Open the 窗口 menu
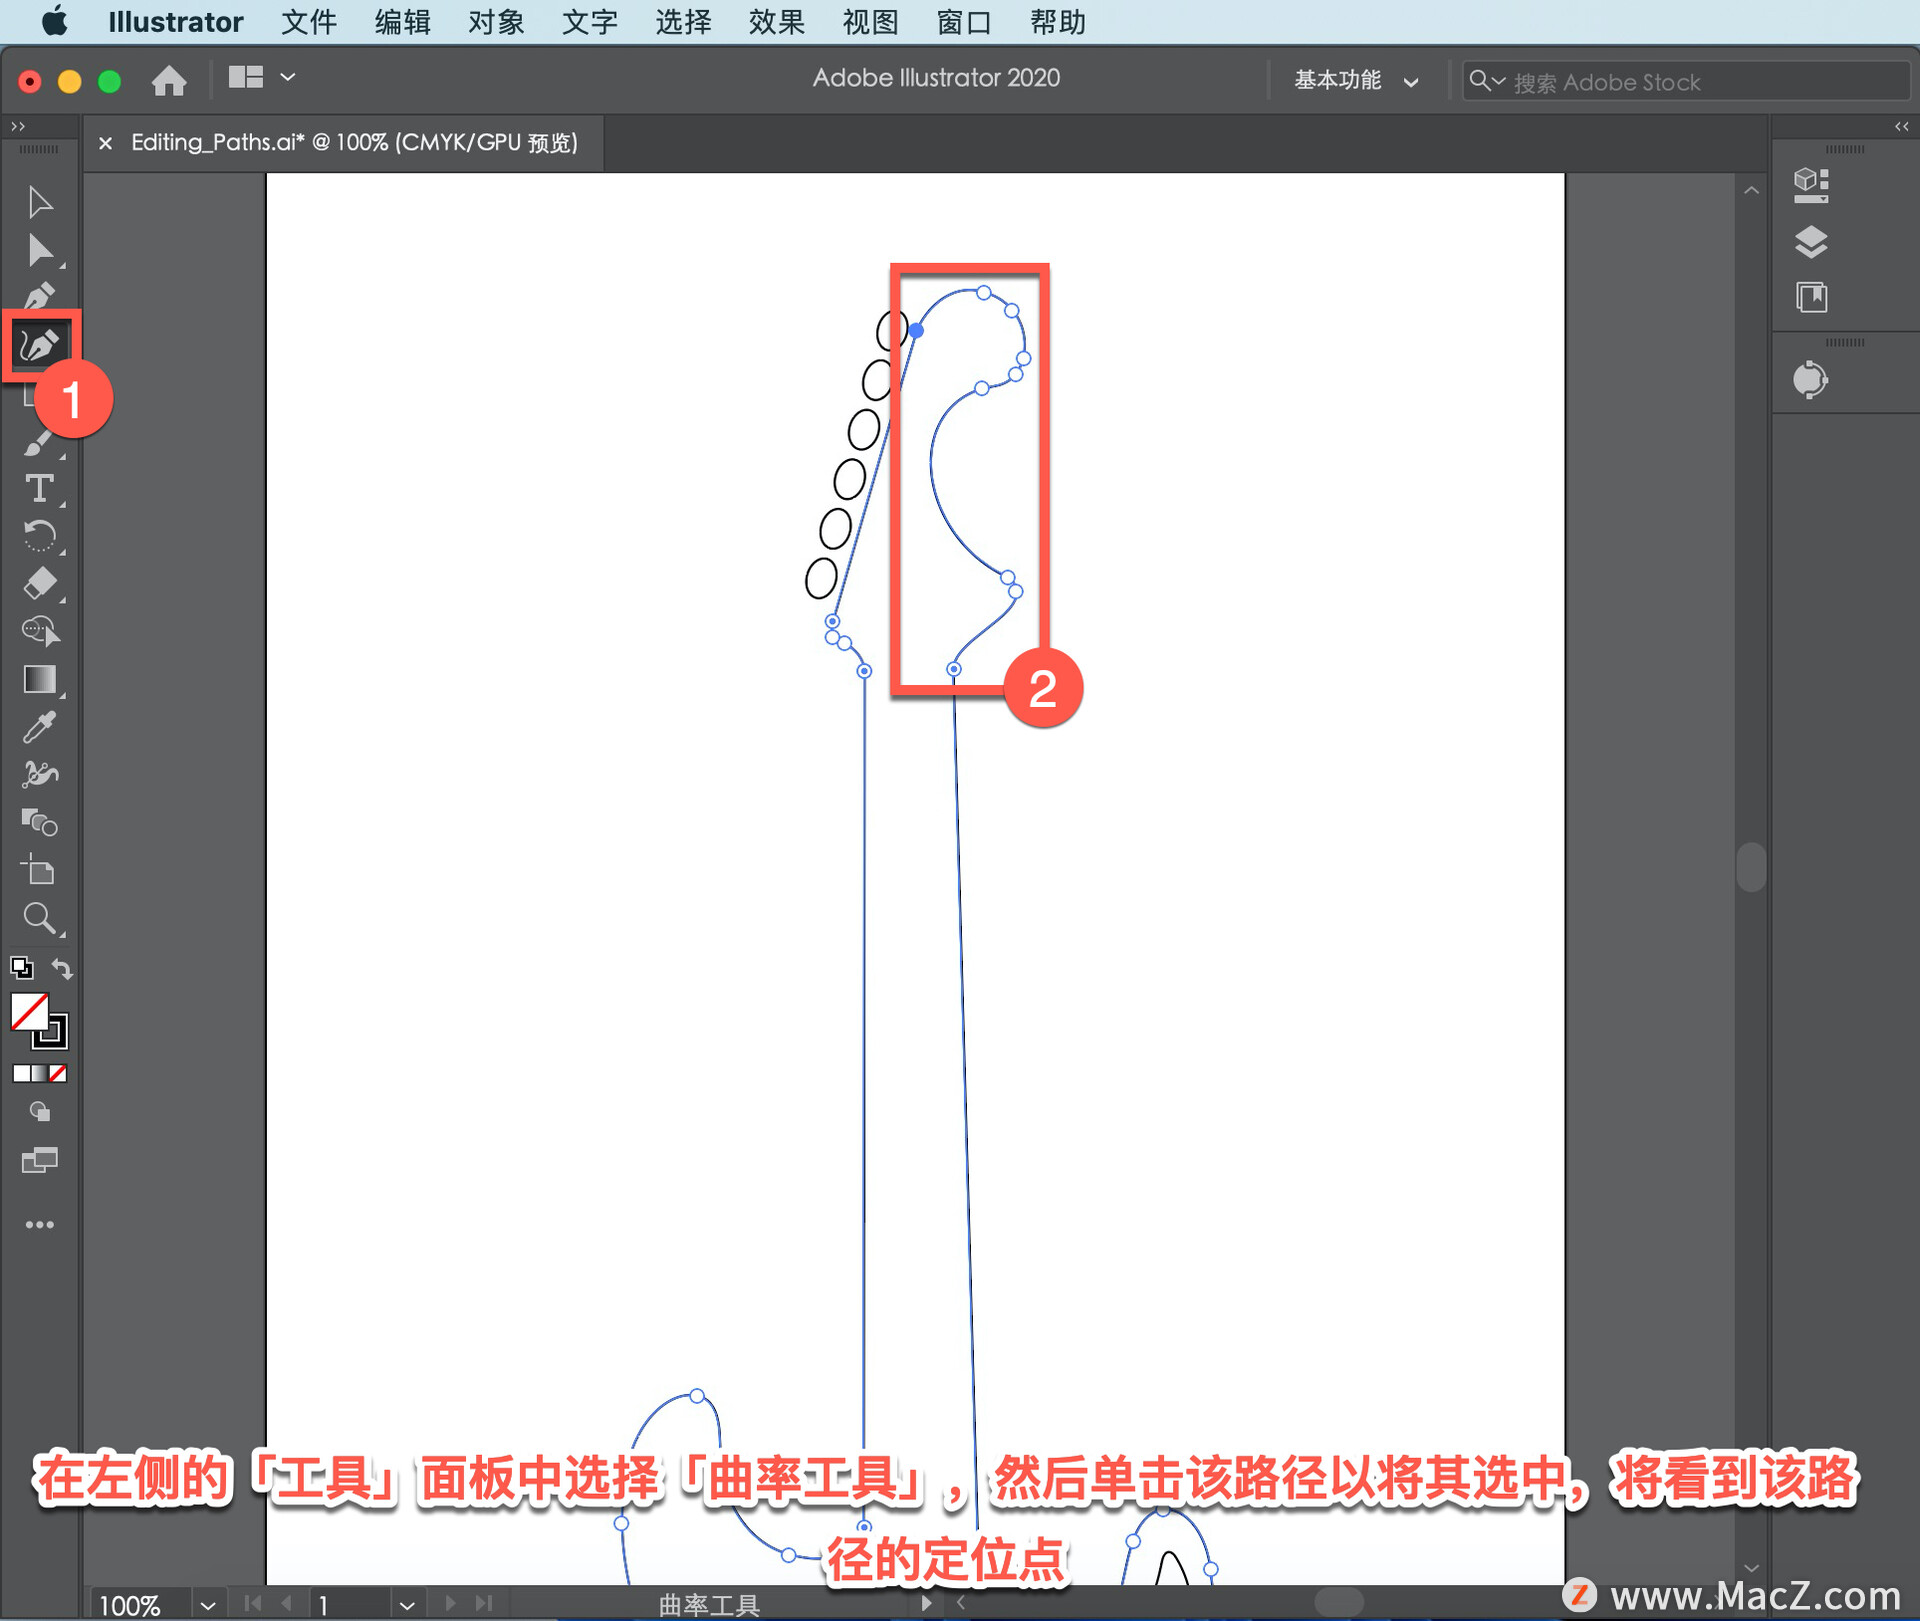This screenshot has height=1621, width=1920. coord(964,22)
